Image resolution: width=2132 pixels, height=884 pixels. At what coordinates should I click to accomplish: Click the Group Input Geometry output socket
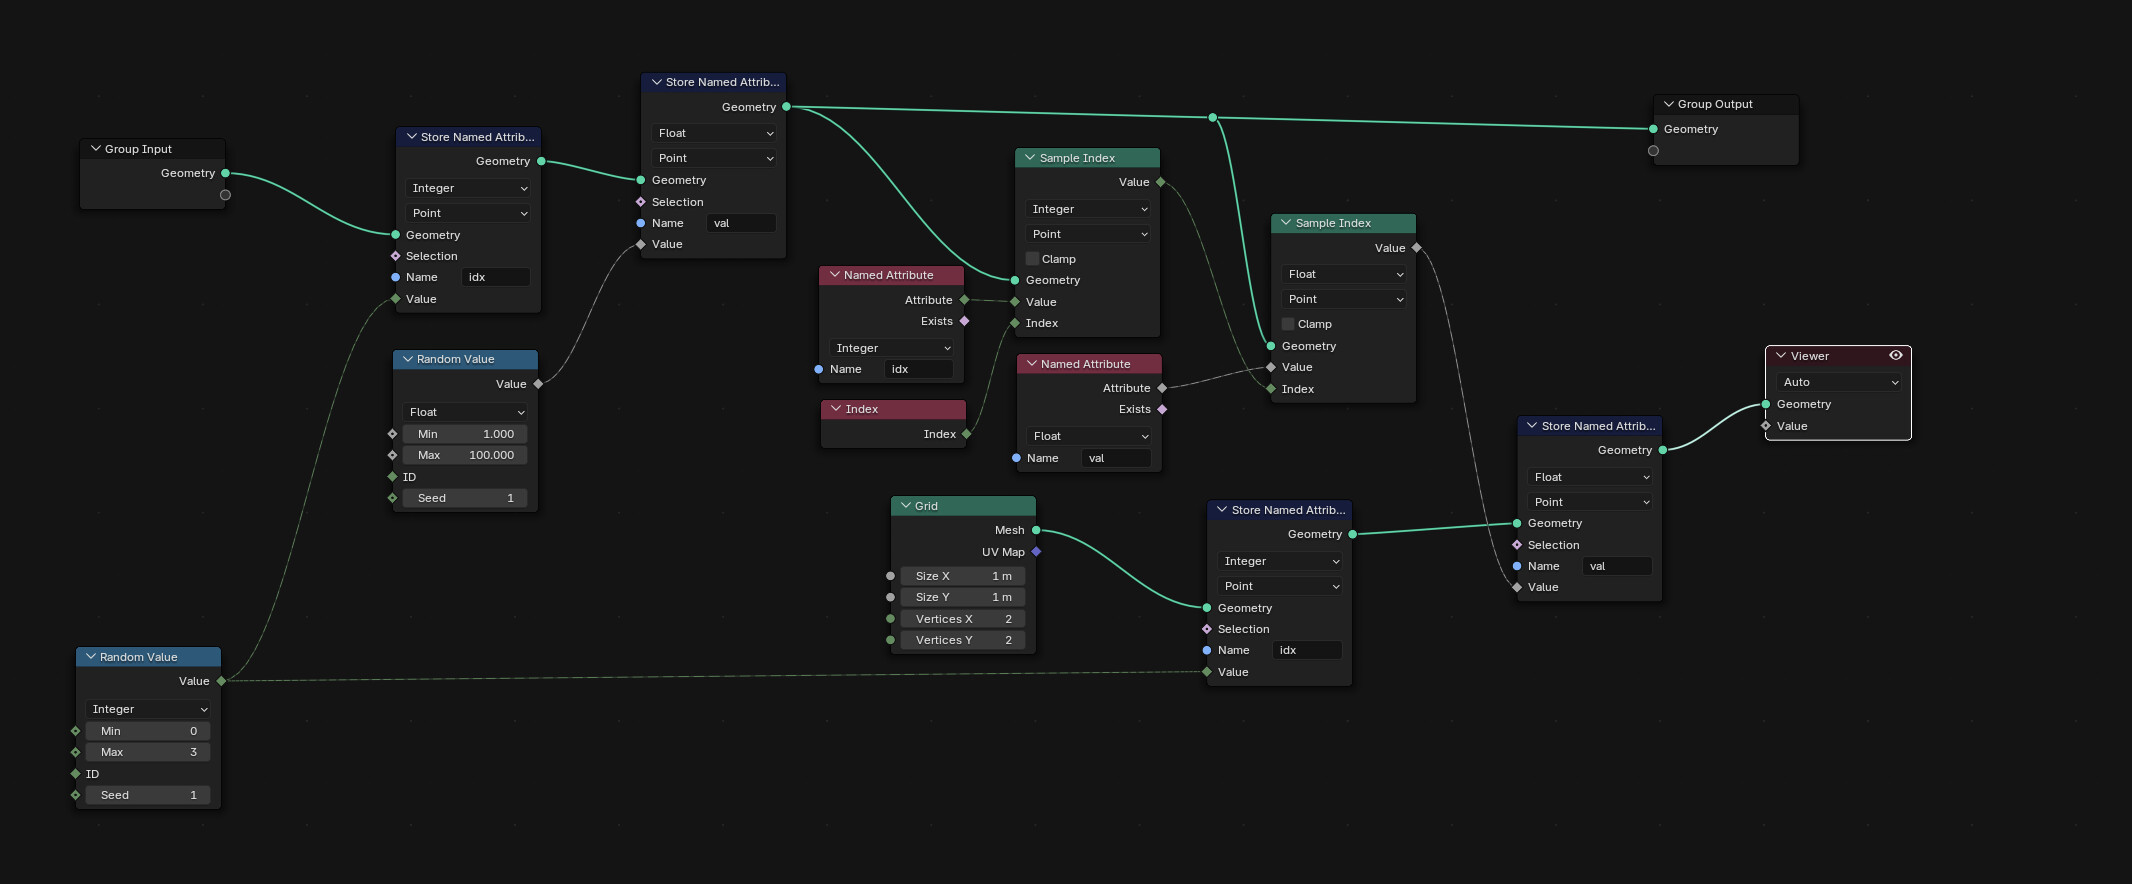[x=225, y=173]
